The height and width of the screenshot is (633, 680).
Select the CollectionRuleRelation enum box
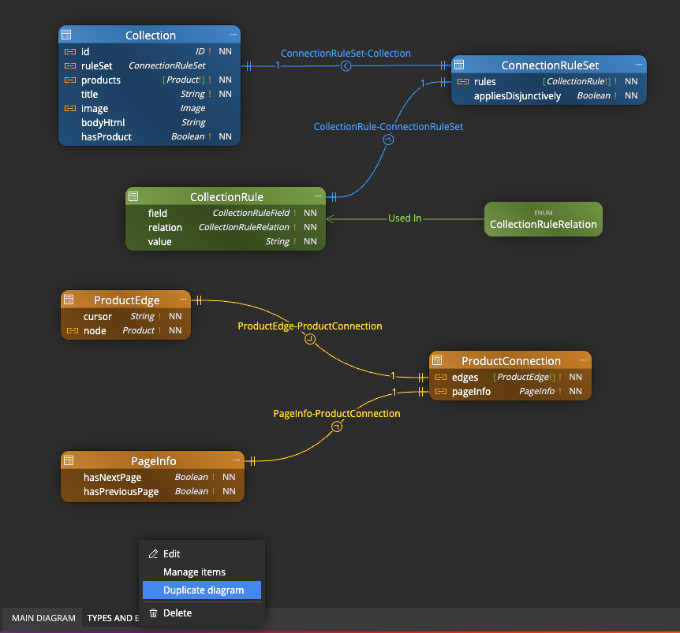point(543,219)
